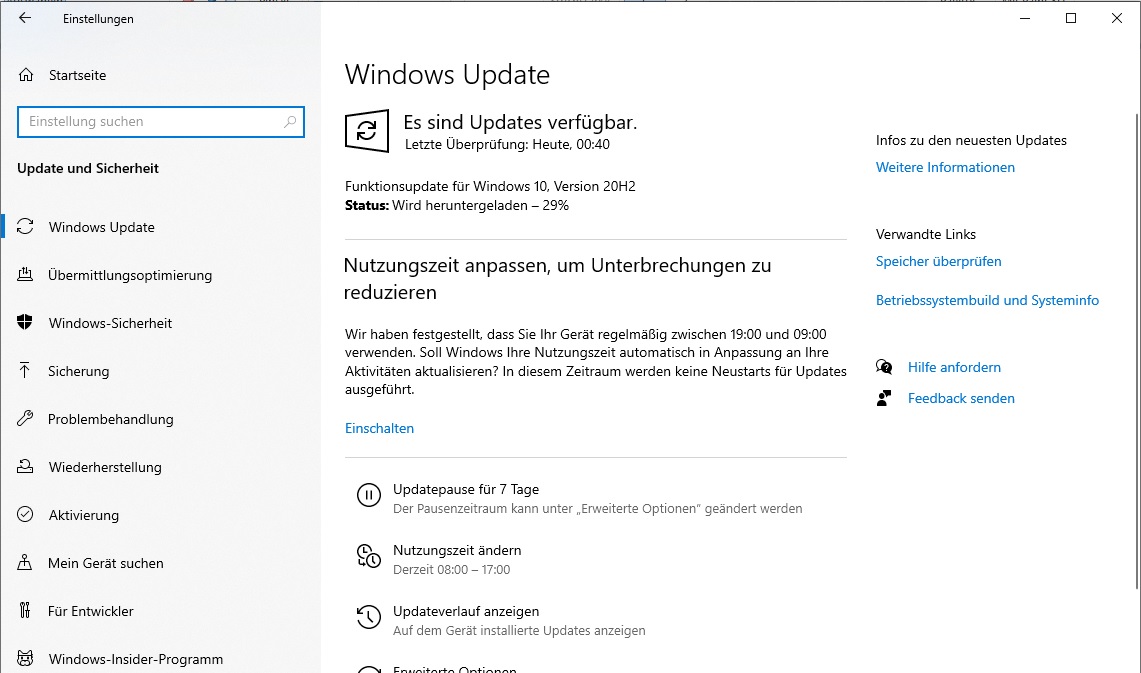Viewport: 1141px width, 673px height.
Task: Click the back arrow icon in Einstellungen
Action: 25,18
